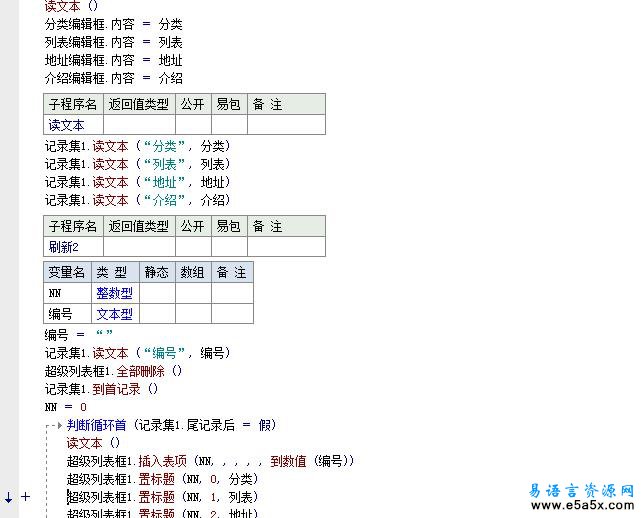Click the 文本型 type cell
Screen dimensions: 643x518
[x=115, y=314]
